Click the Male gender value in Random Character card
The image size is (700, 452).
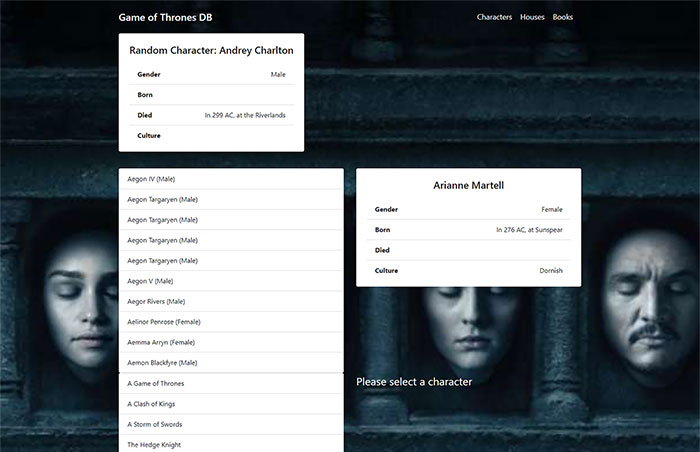click(278, 75)
